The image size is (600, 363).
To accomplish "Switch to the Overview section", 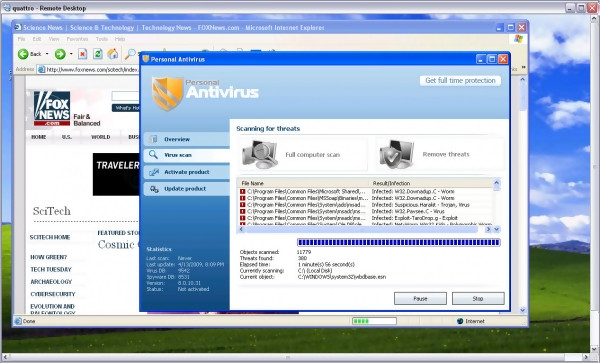I will 187,139.
